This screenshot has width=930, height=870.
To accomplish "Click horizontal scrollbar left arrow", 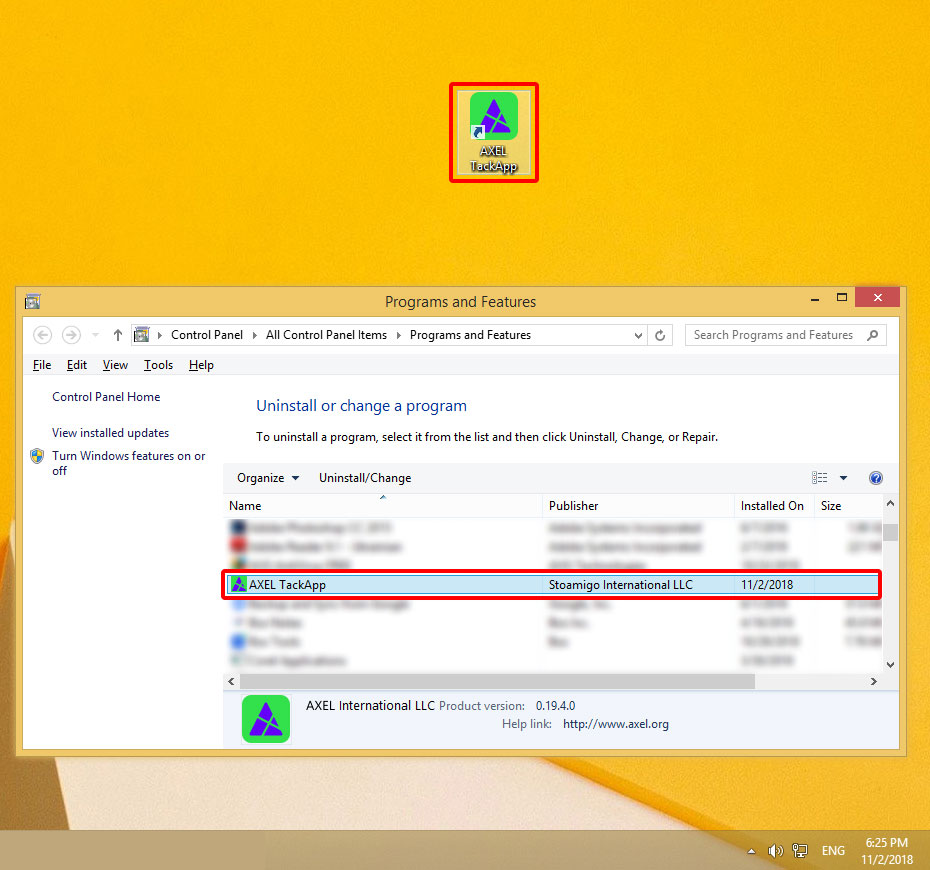I will pos(231,681).
